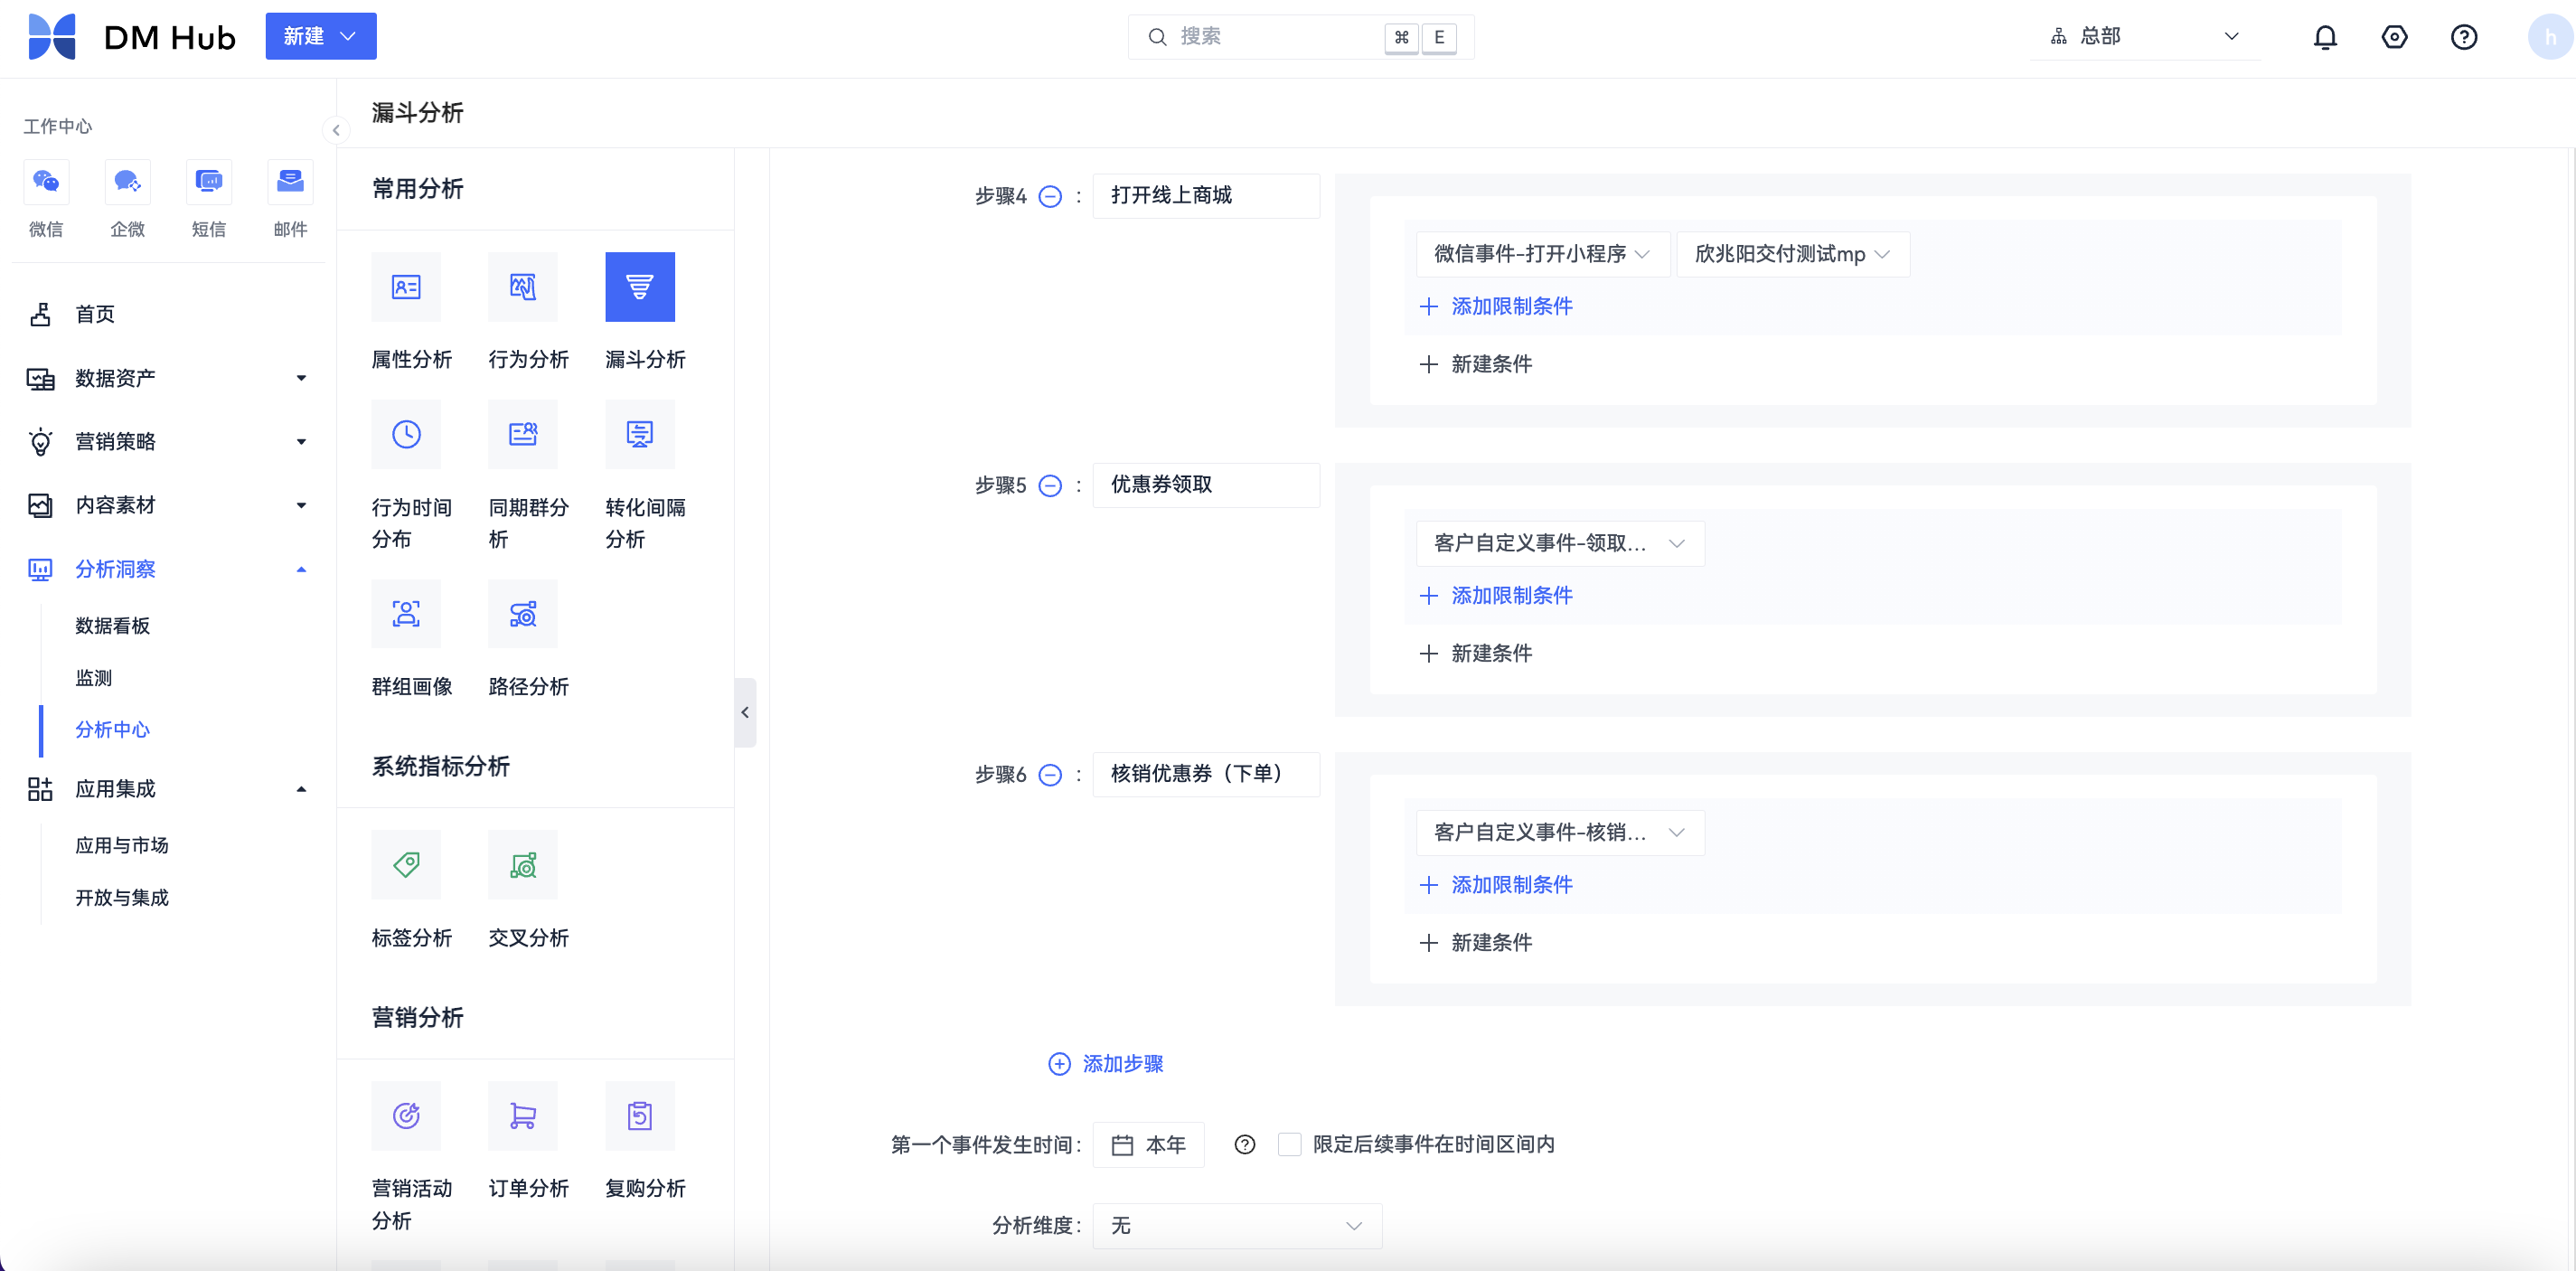This screenshot has height=1271, width=2576.
Task: Remove 步骤4 with minus icon
Action: coord(1050,196)
